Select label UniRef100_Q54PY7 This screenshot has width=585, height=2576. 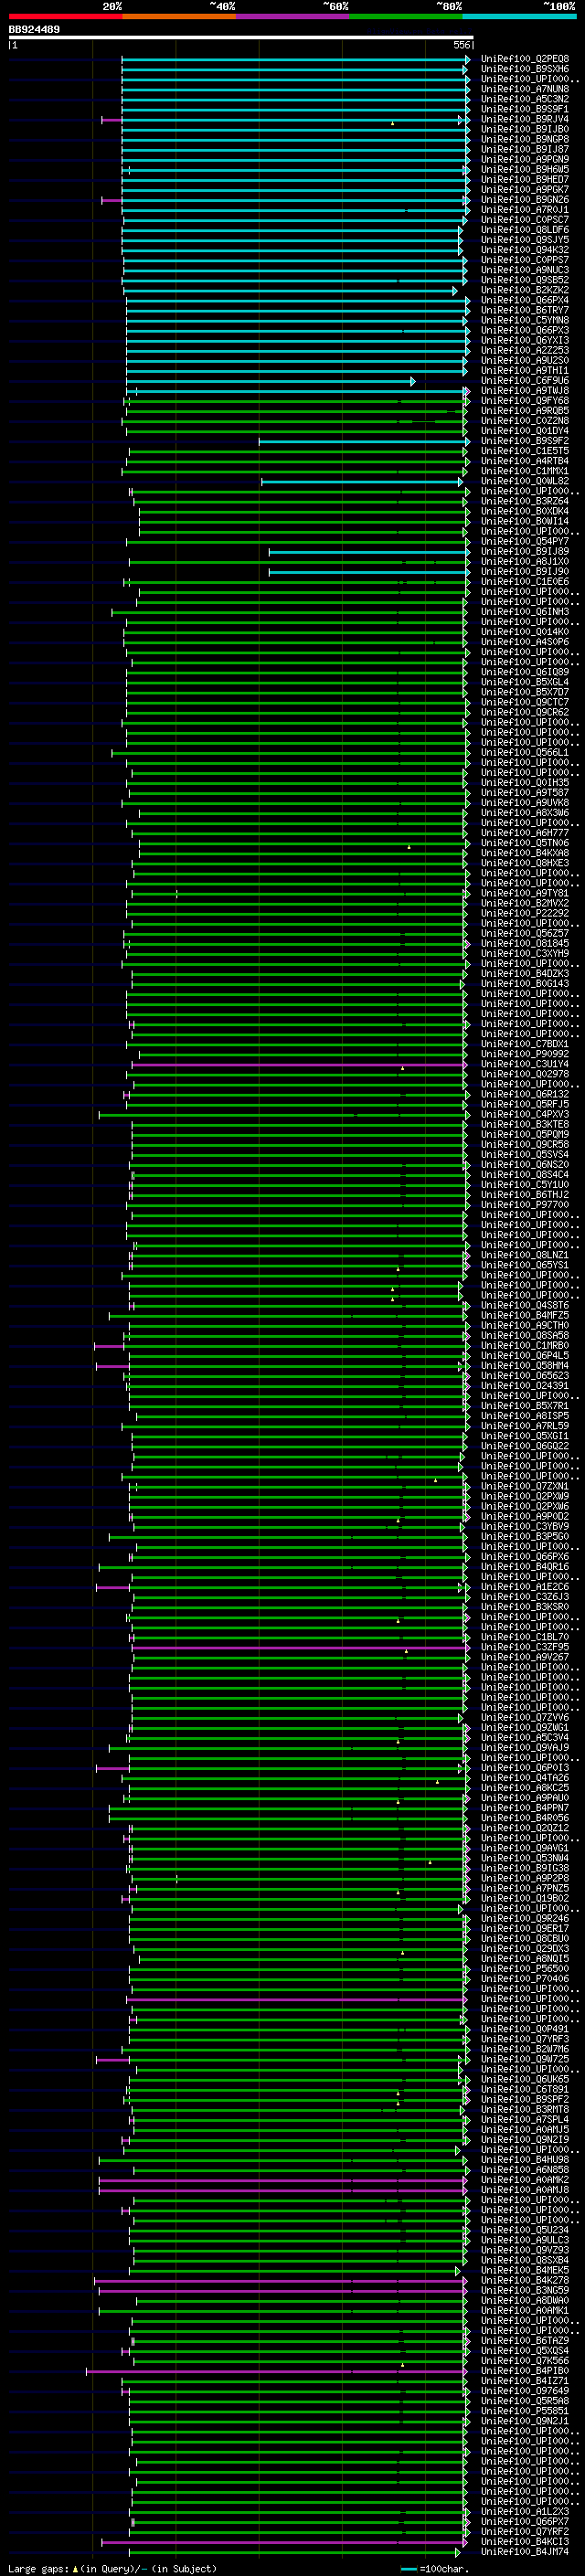click(525, 541)
